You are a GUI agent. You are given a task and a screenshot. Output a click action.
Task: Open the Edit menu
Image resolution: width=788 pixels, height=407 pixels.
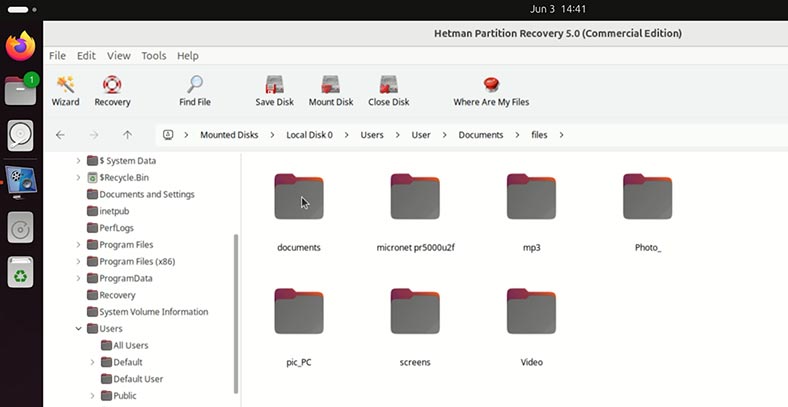tap(86, 56)
